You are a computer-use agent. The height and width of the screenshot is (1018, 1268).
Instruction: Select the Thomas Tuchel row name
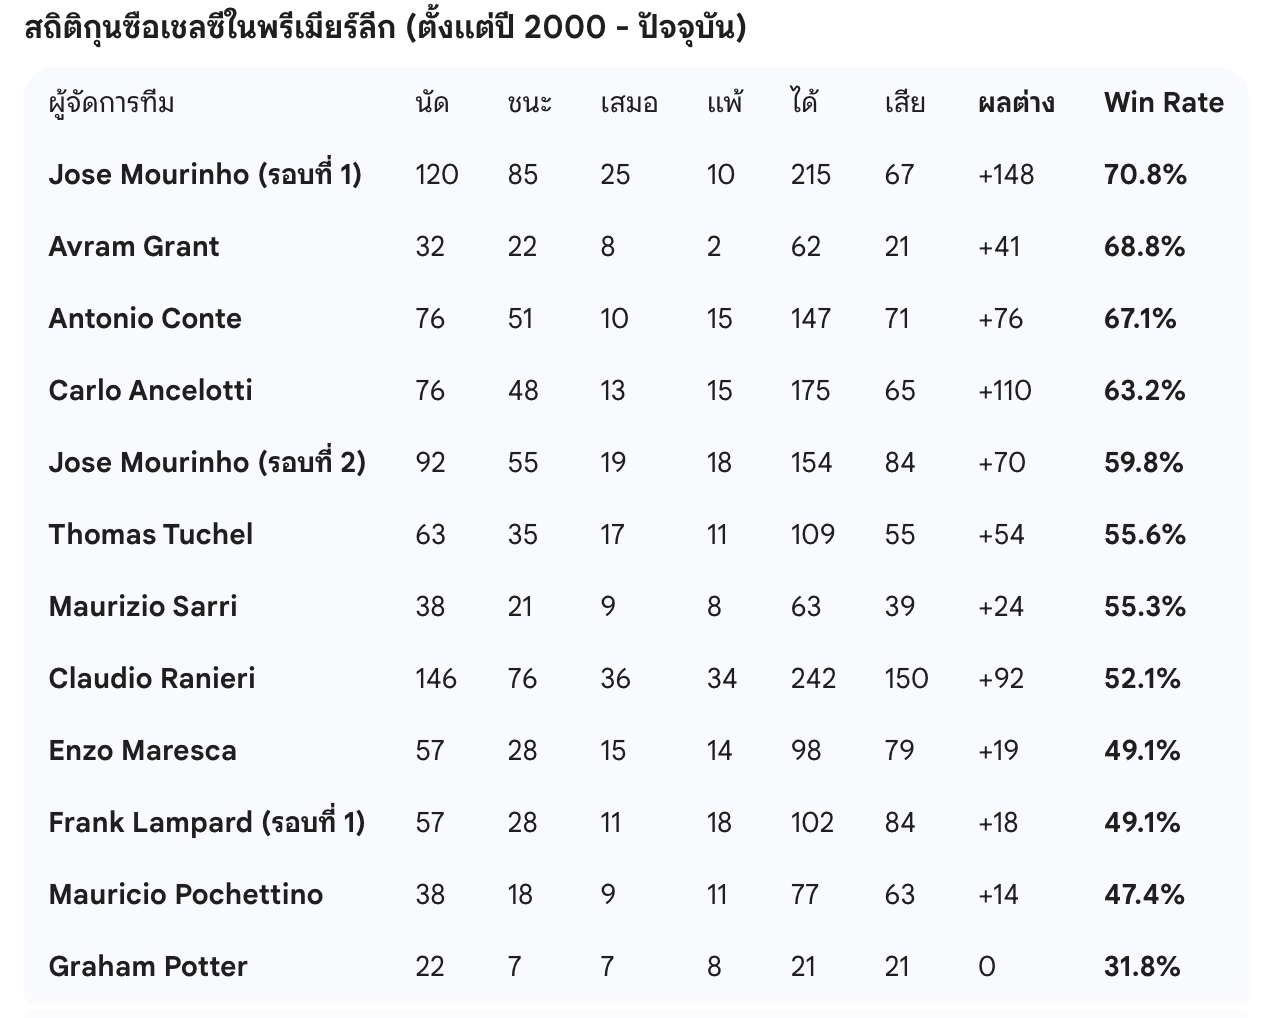coord(150,535)
